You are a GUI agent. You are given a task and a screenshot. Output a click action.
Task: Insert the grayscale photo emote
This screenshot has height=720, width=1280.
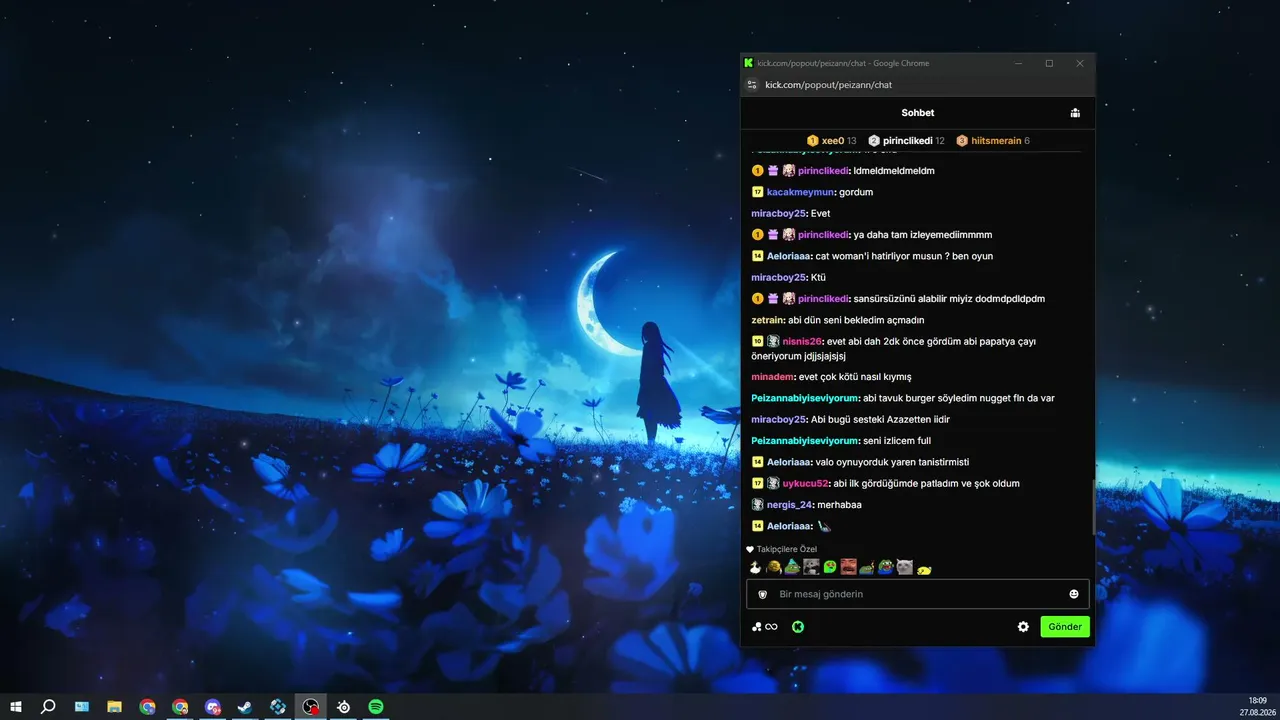click(811, 567)
